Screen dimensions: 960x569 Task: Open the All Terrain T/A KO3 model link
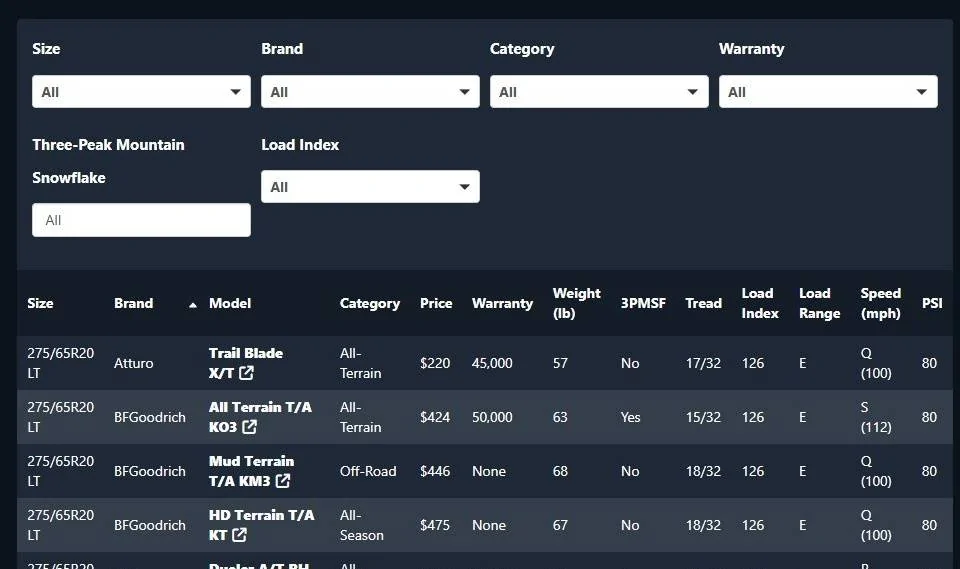click(x=260, y=416)
